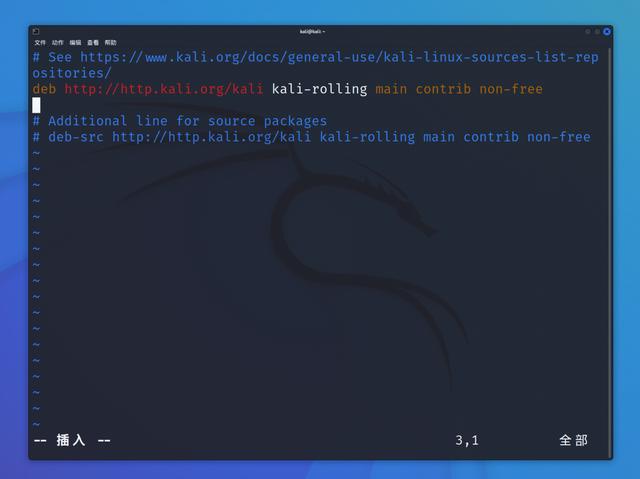The image size is (640, 479).
Task: Click the http://http.kali.org/kali URL in the deb-src comment
Action: pos(211,137)
